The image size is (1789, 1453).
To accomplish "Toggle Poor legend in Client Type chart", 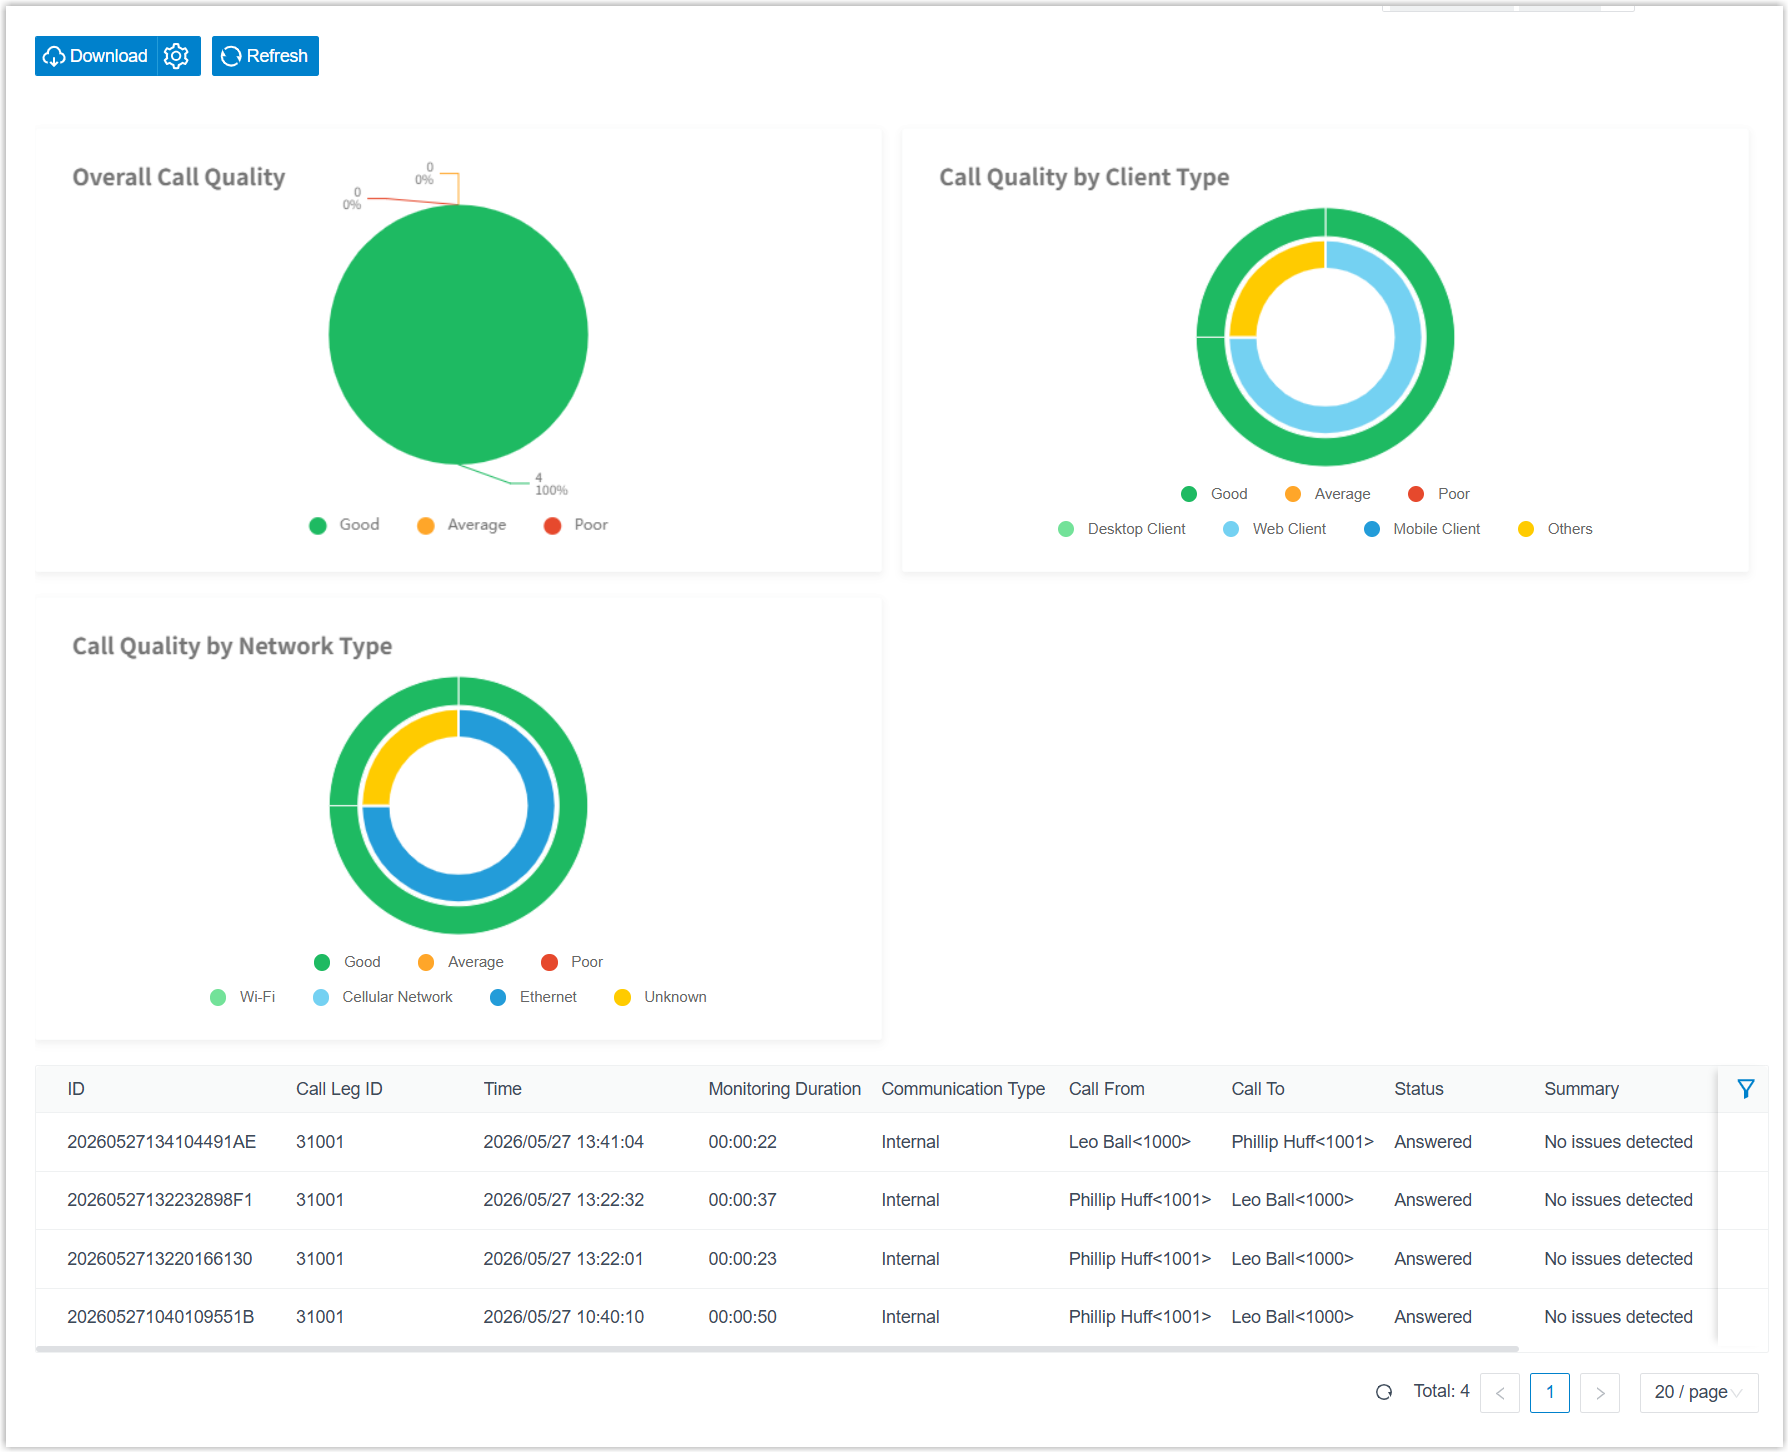I will 1439,494.
